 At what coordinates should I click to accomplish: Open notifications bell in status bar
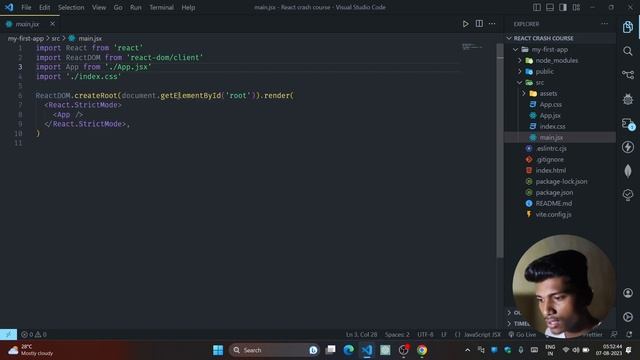pos(629,334)
